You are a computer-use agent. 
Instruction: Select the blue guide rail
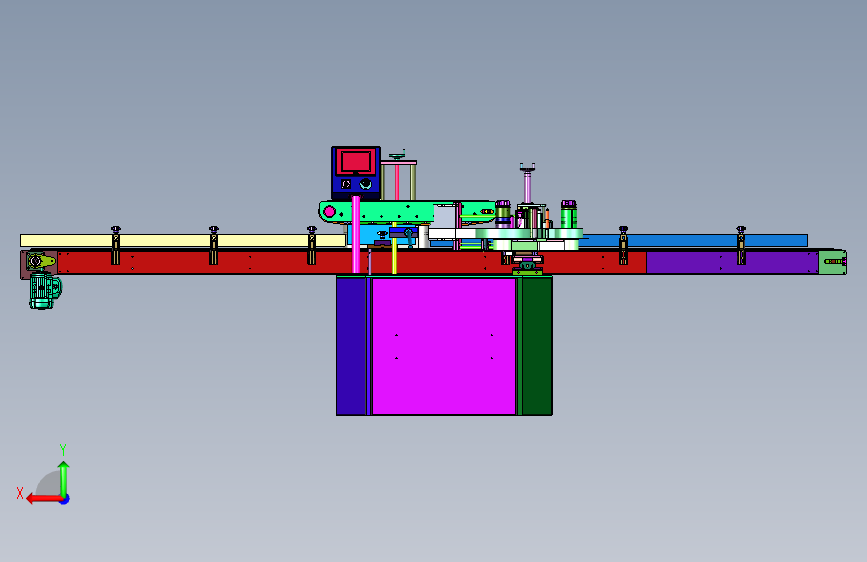[x=691, y=241]
